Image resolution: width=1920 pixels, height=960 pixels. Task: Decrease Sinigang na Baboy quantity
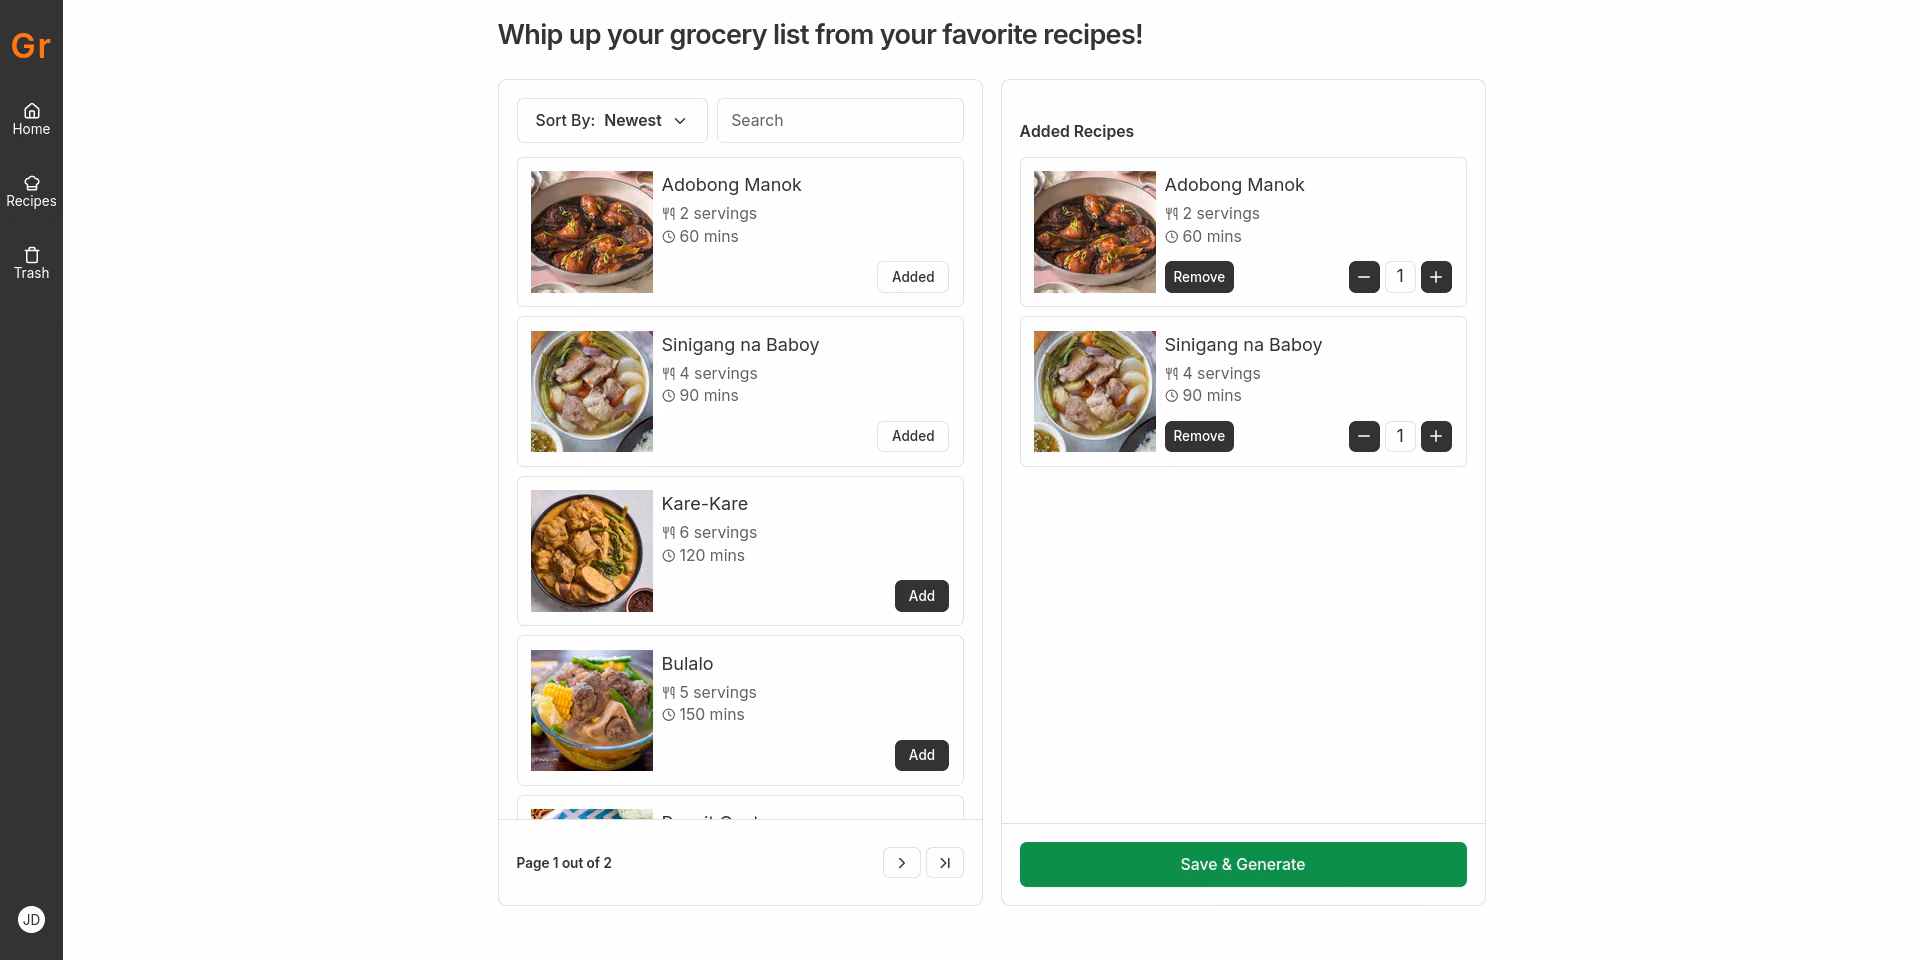(1364, 436)
